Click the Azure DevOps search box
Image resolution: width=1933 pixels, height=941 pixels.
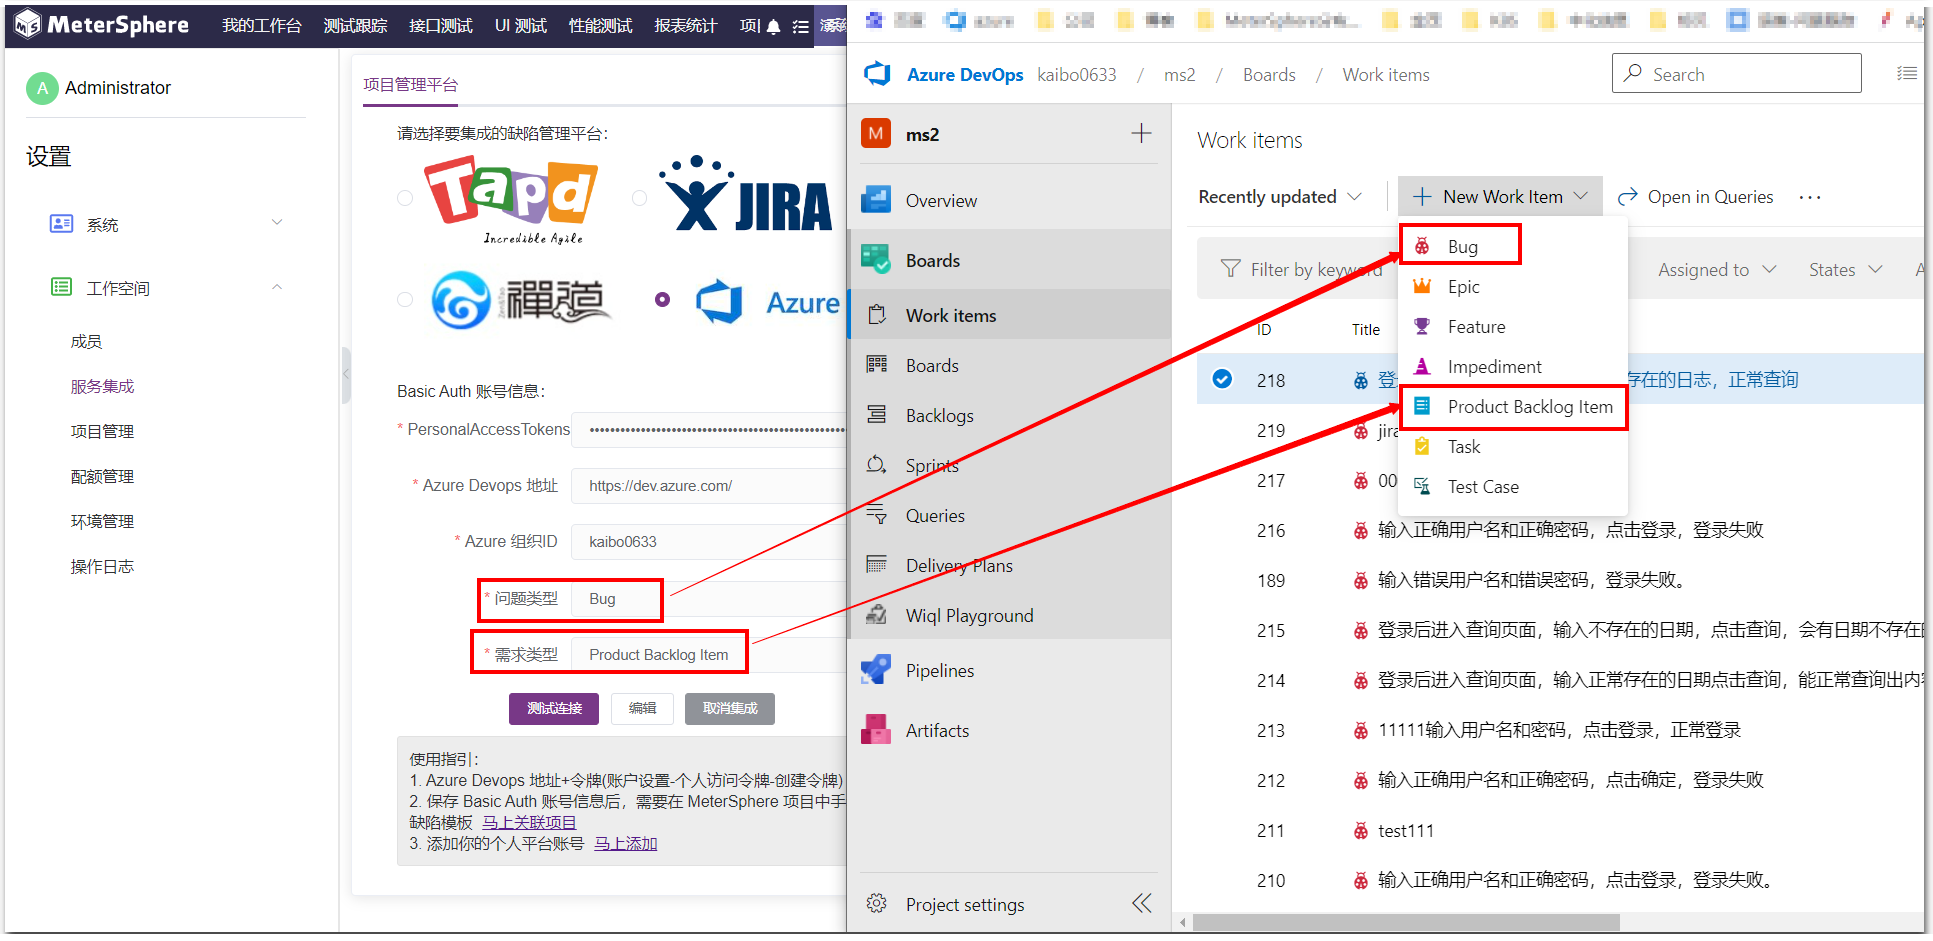[1737, 73]
